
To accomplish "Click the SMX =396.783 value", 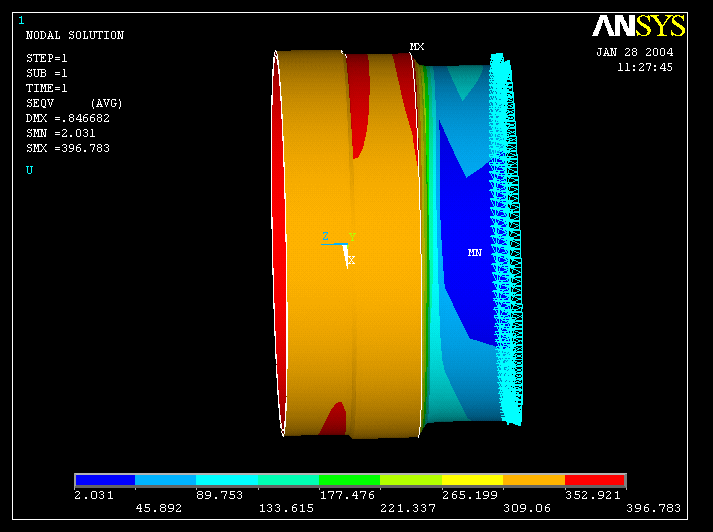I will point(68,148).
